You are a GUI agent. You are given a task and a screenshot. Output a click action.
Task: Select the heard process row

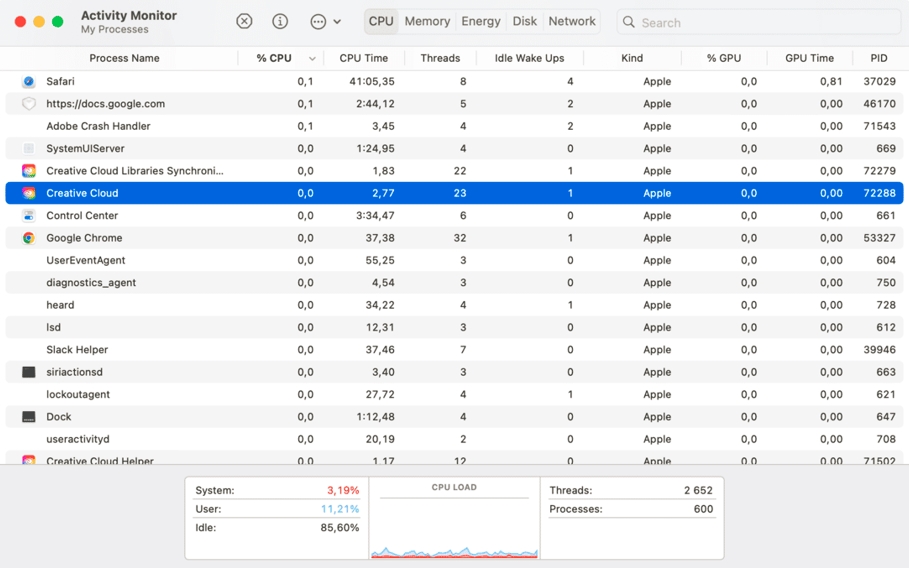[x=454, y=305]
